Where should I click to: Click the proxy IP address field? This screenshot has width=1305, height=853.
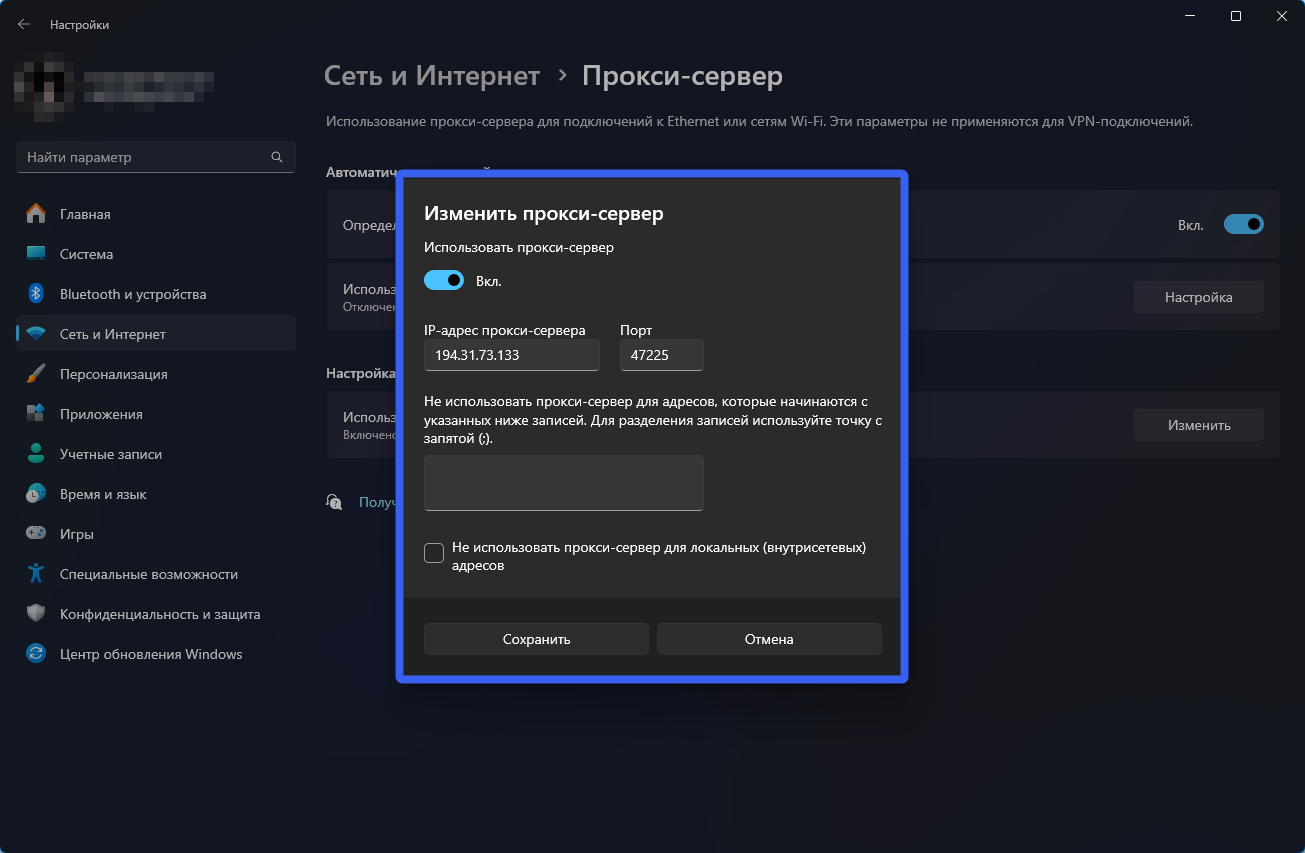[511, 355]
